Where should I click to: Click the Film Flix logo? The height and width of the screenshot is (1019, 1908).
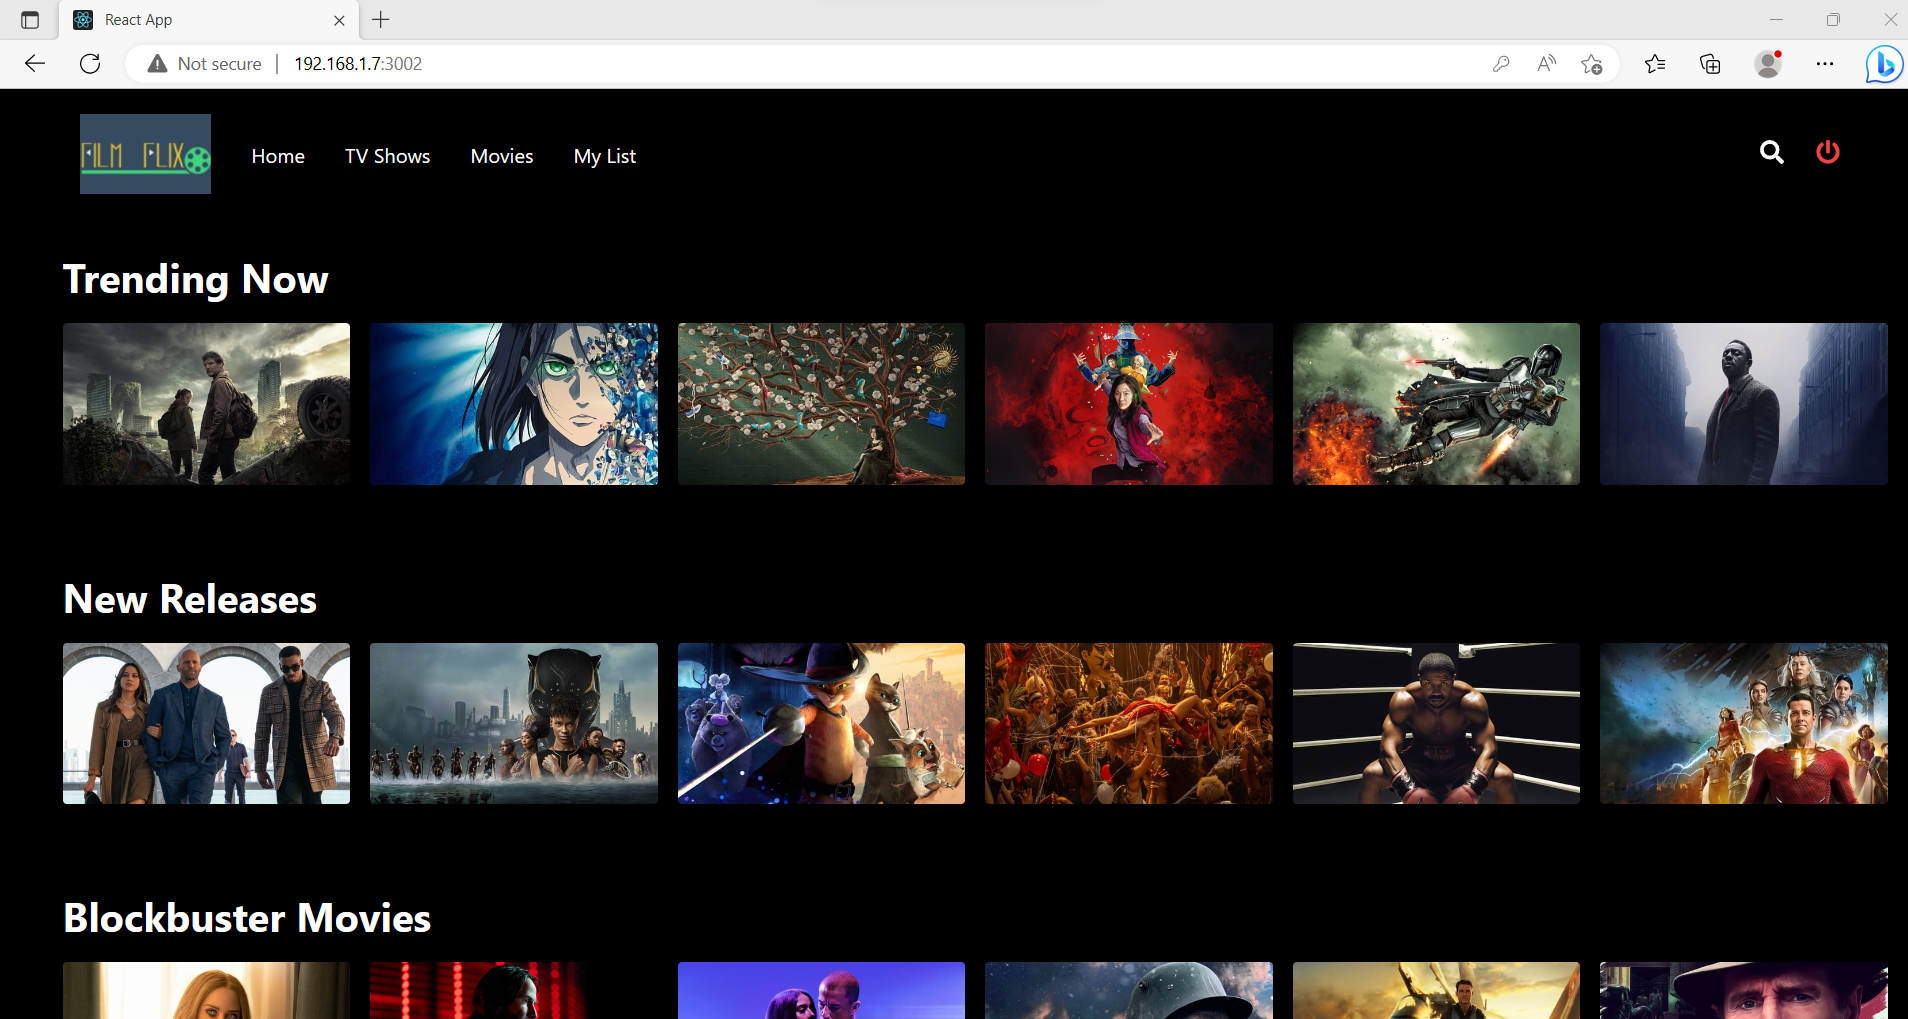click(x=144, y=153)
